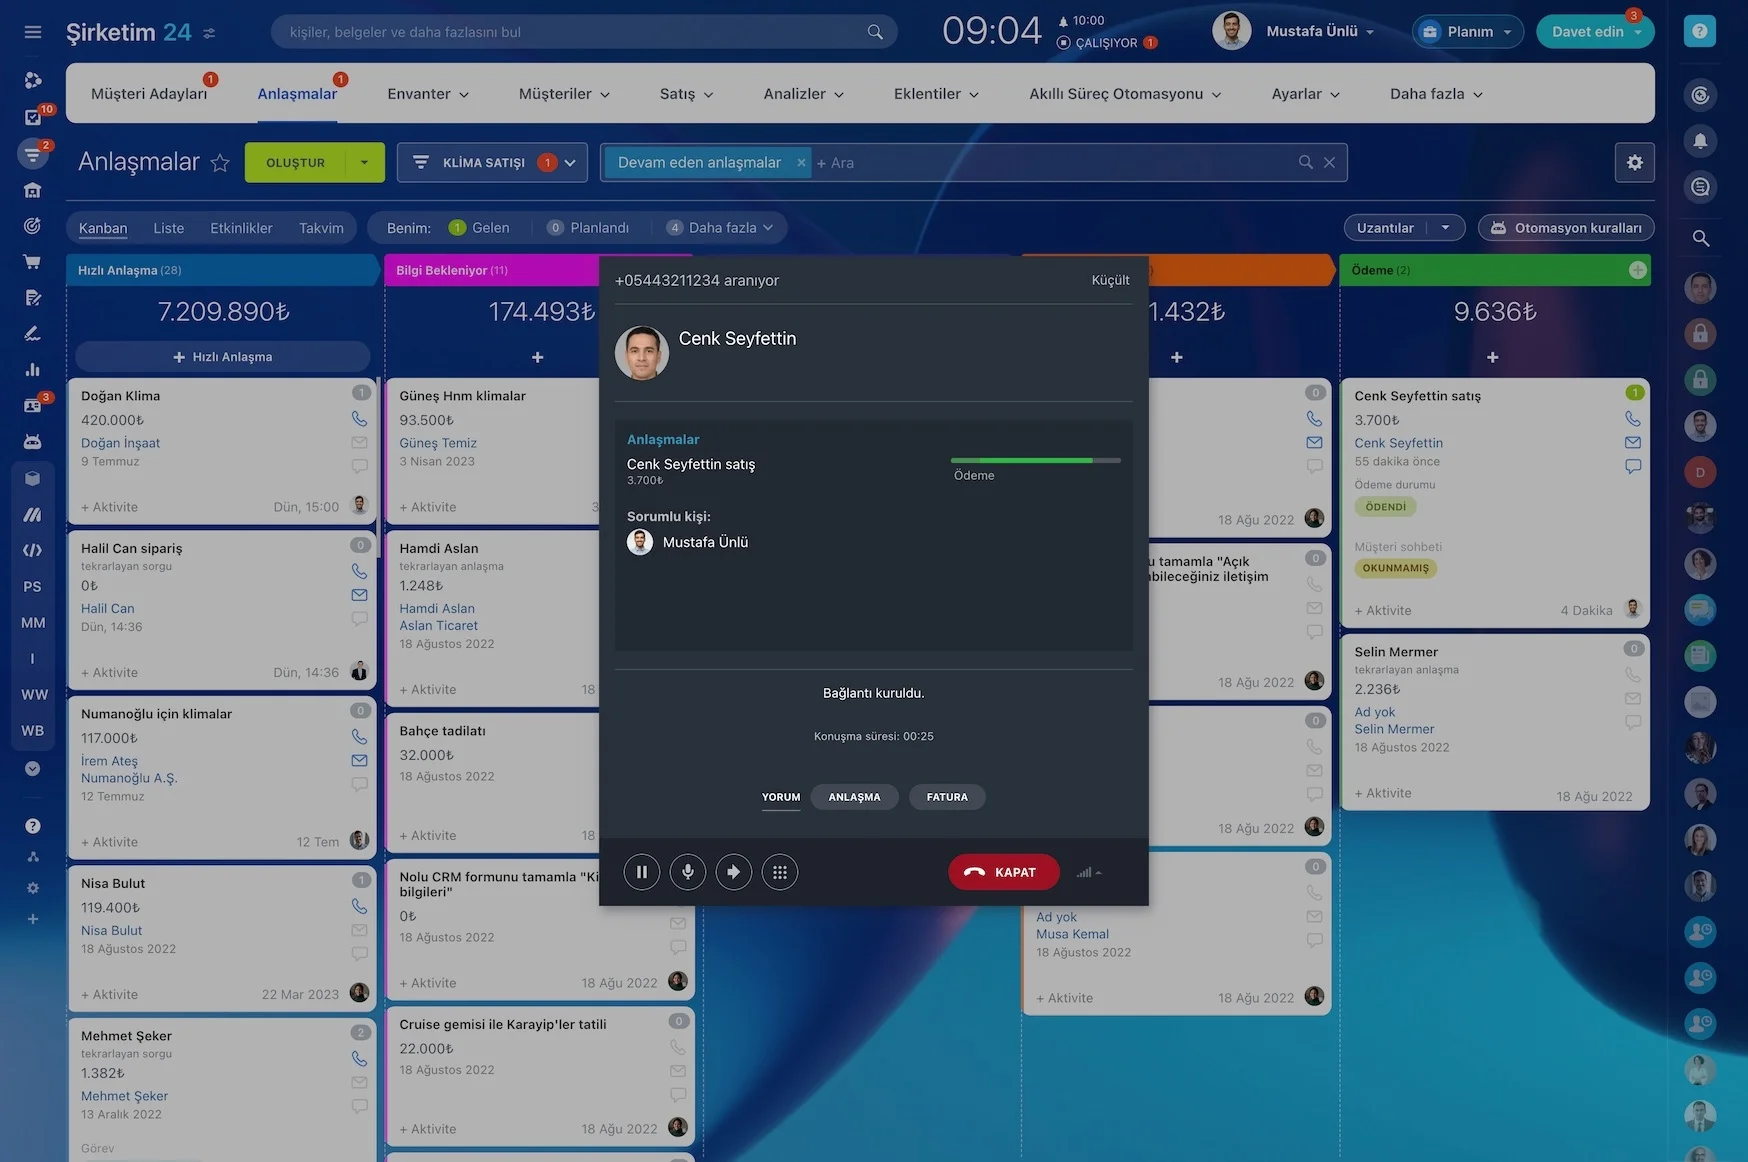Click the FATURA button in call window

point(947,797)
